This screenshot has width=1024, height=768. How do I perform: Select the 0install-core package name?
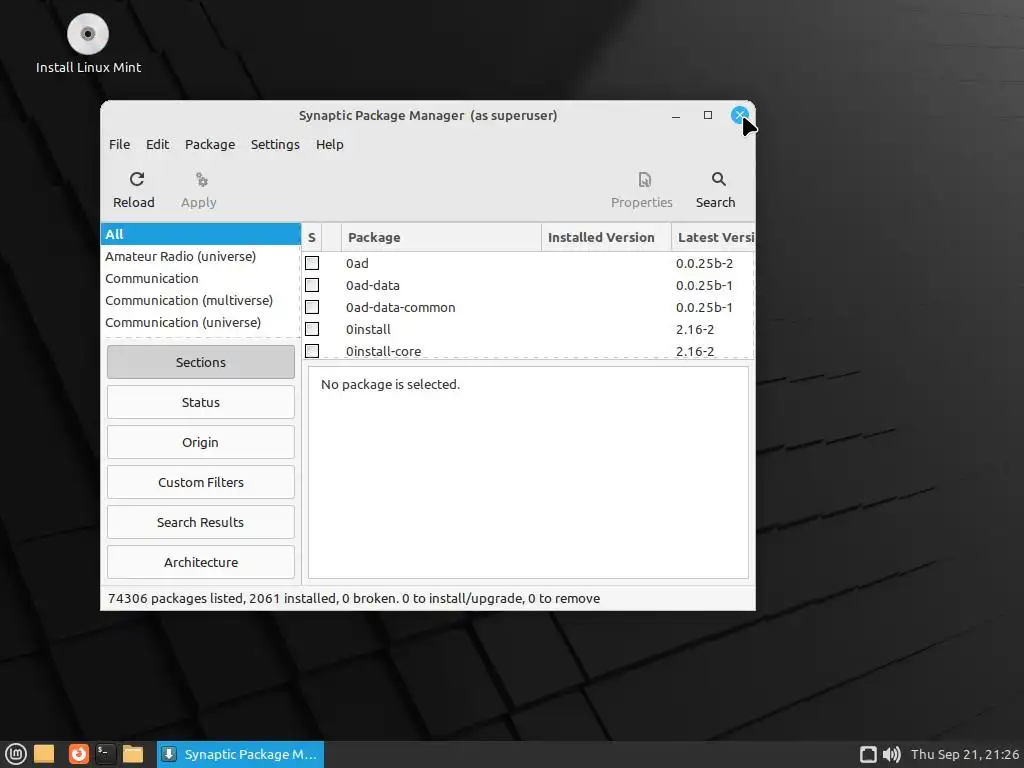(x=383, y=351)
